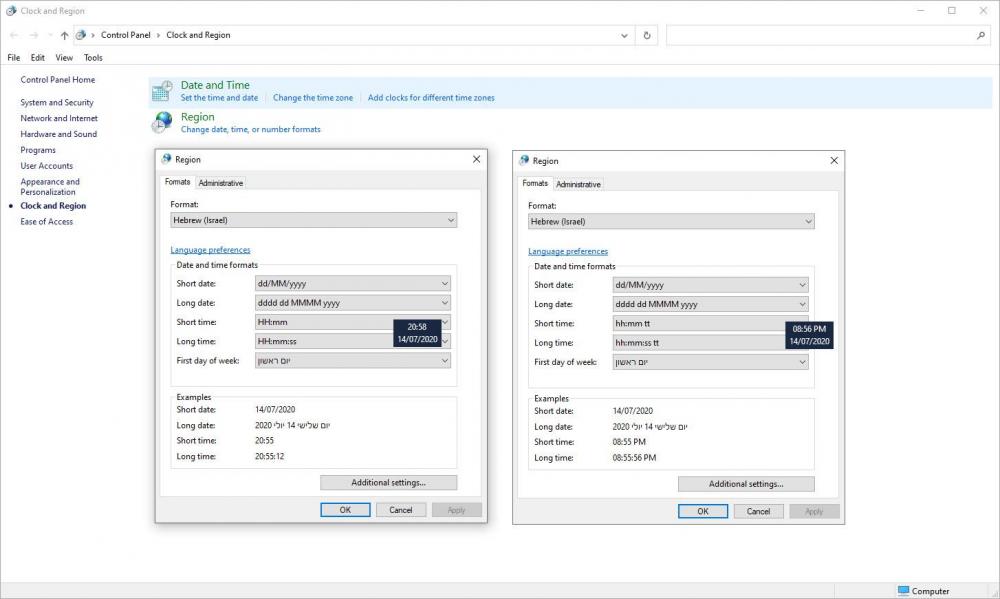
Task: Click Clock and Region breadcrumb in address bar
Action: [198, 35]
